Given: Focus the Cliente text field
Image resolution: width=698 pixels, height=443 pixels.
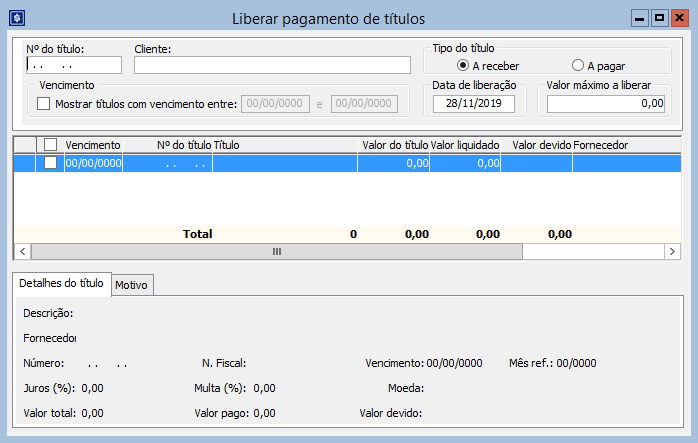Looking at the screenshot, I should point(272,65).
